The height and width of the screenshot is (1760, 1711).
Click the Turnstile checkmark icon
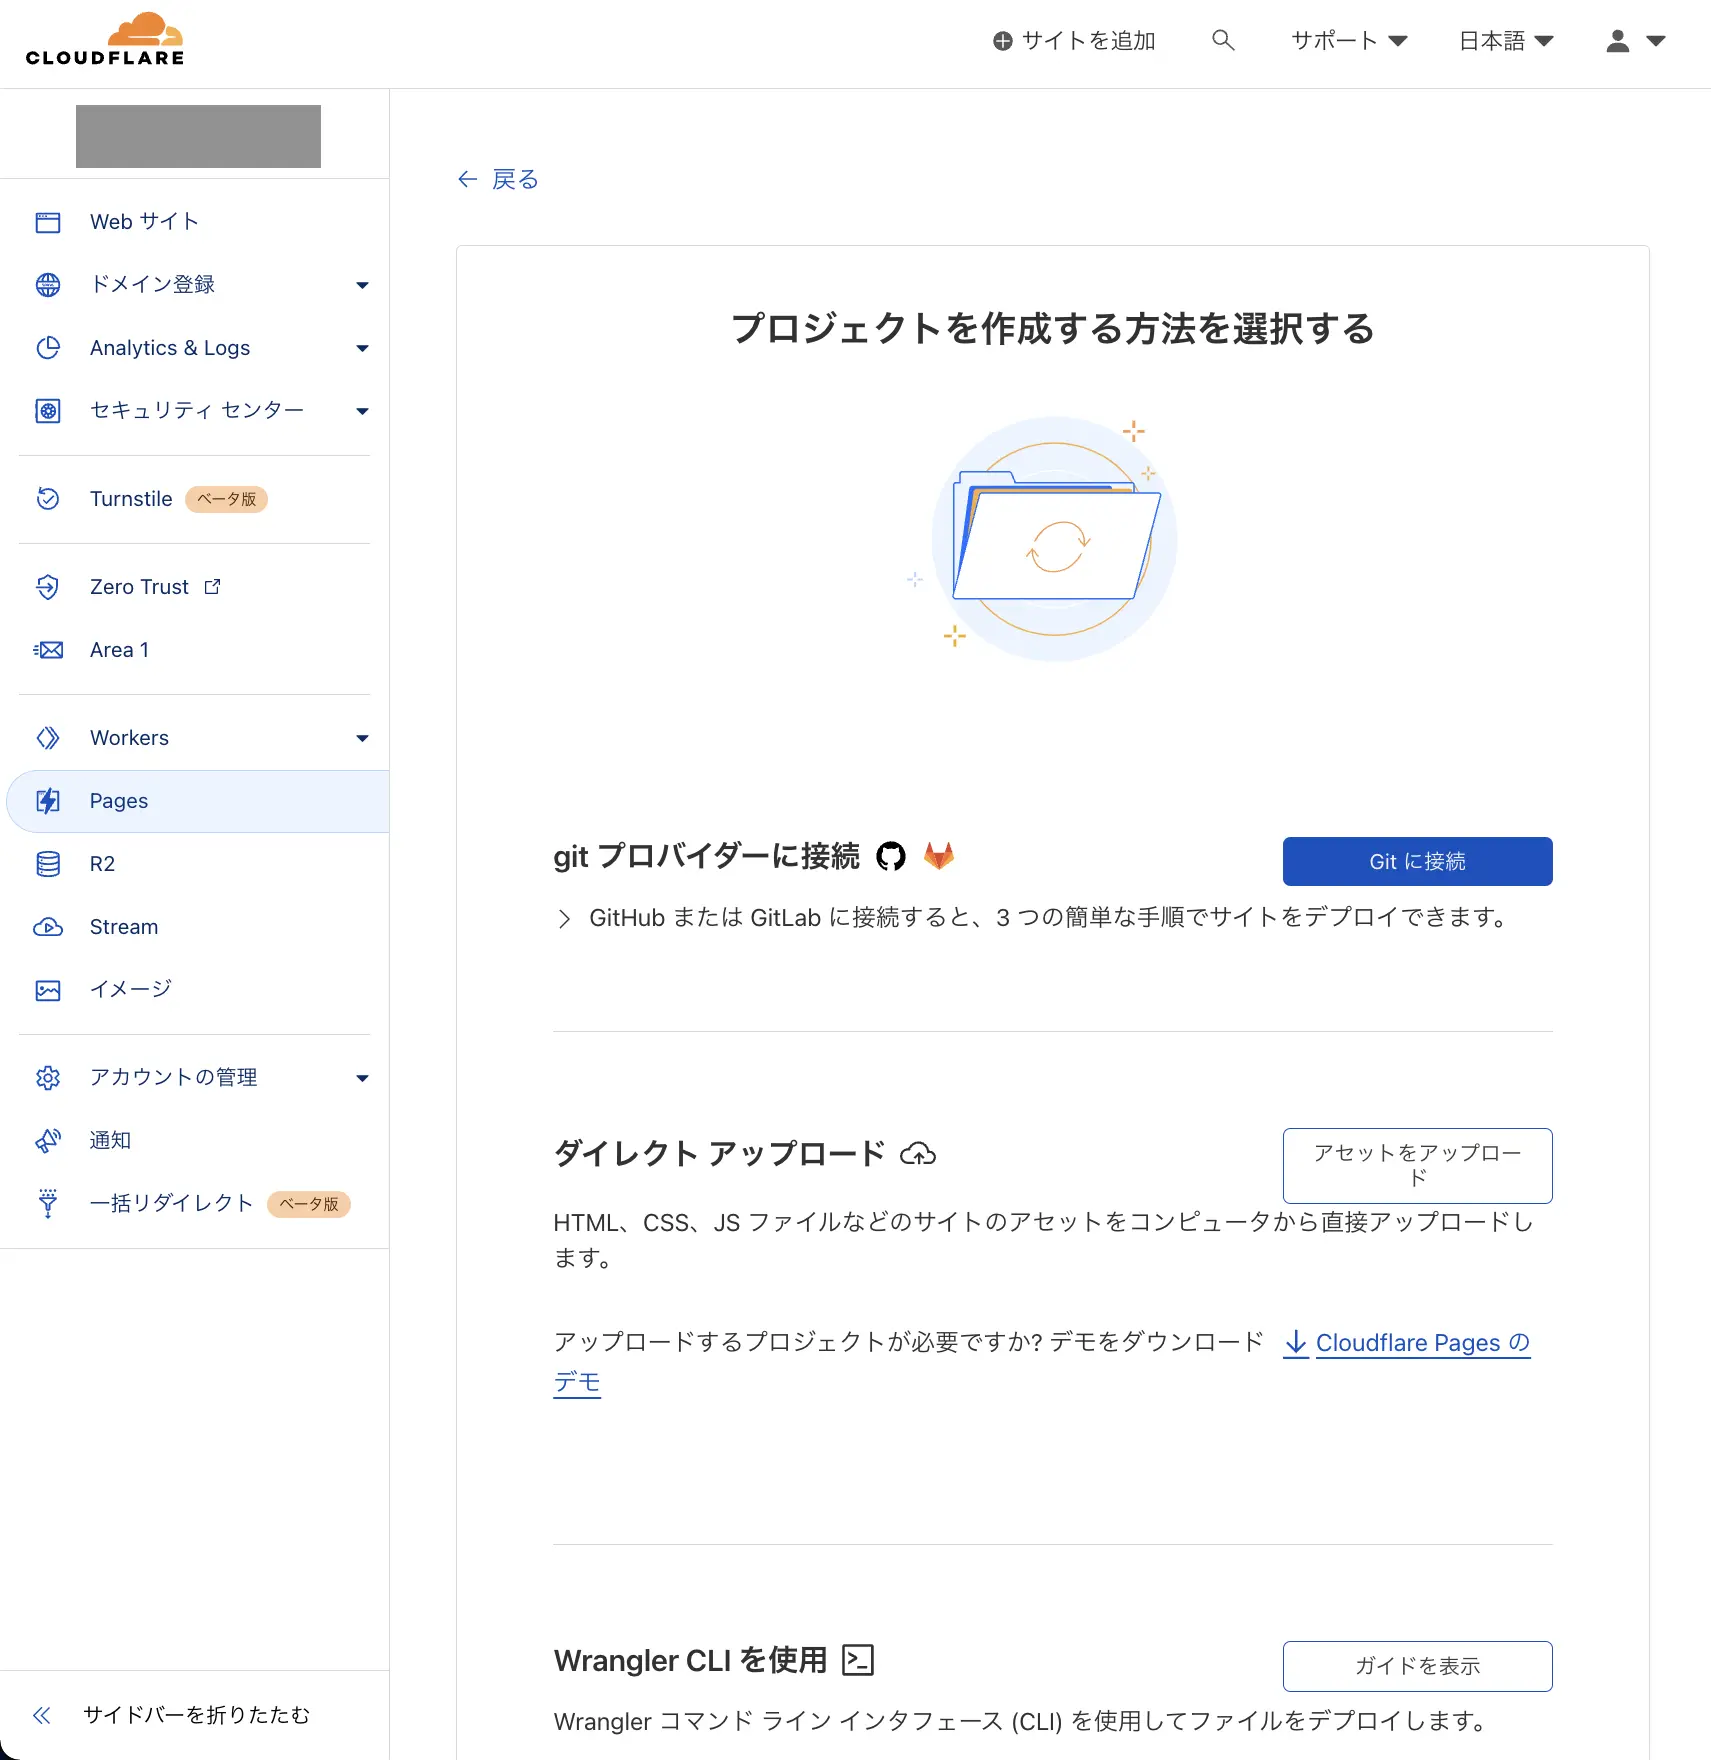click(48, 499)
